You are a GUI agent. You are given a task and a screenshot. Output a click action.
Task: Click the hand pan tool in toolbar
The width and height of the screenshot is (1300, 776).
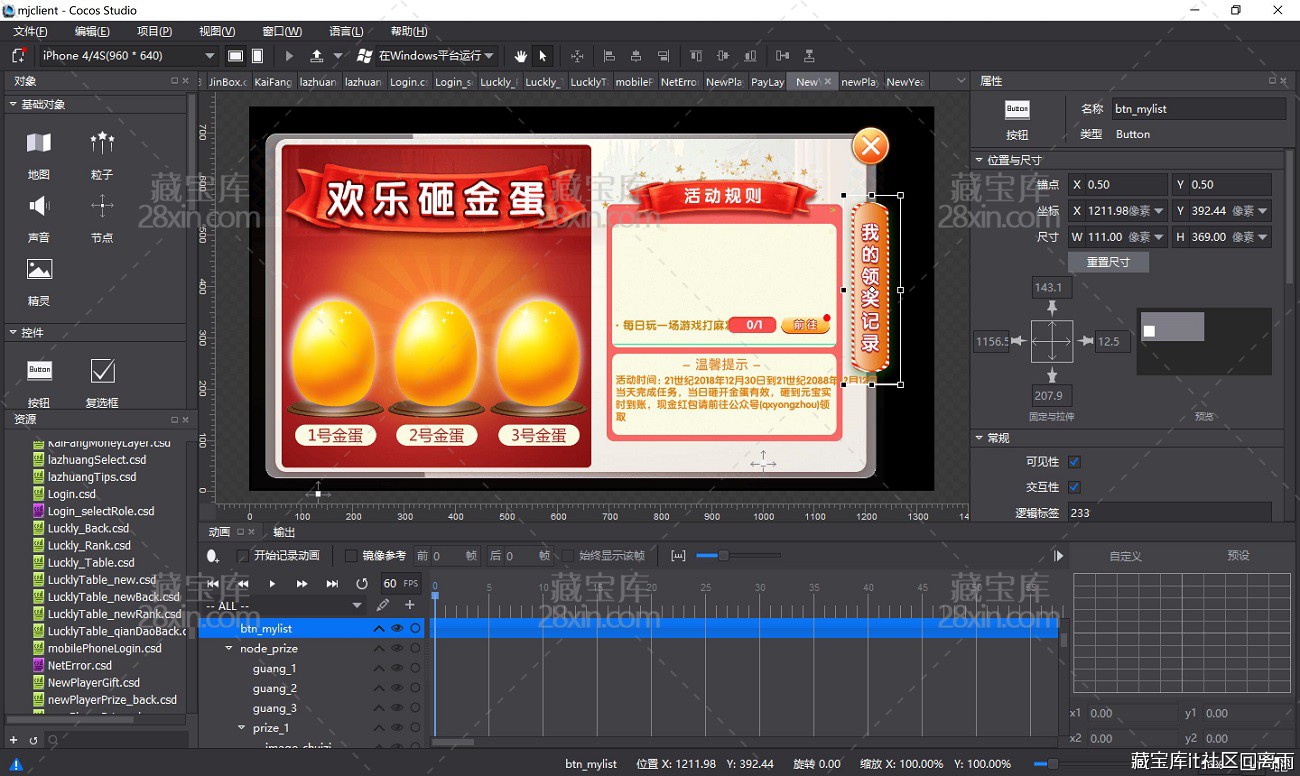pyautogui.click(x=521, y=56)
